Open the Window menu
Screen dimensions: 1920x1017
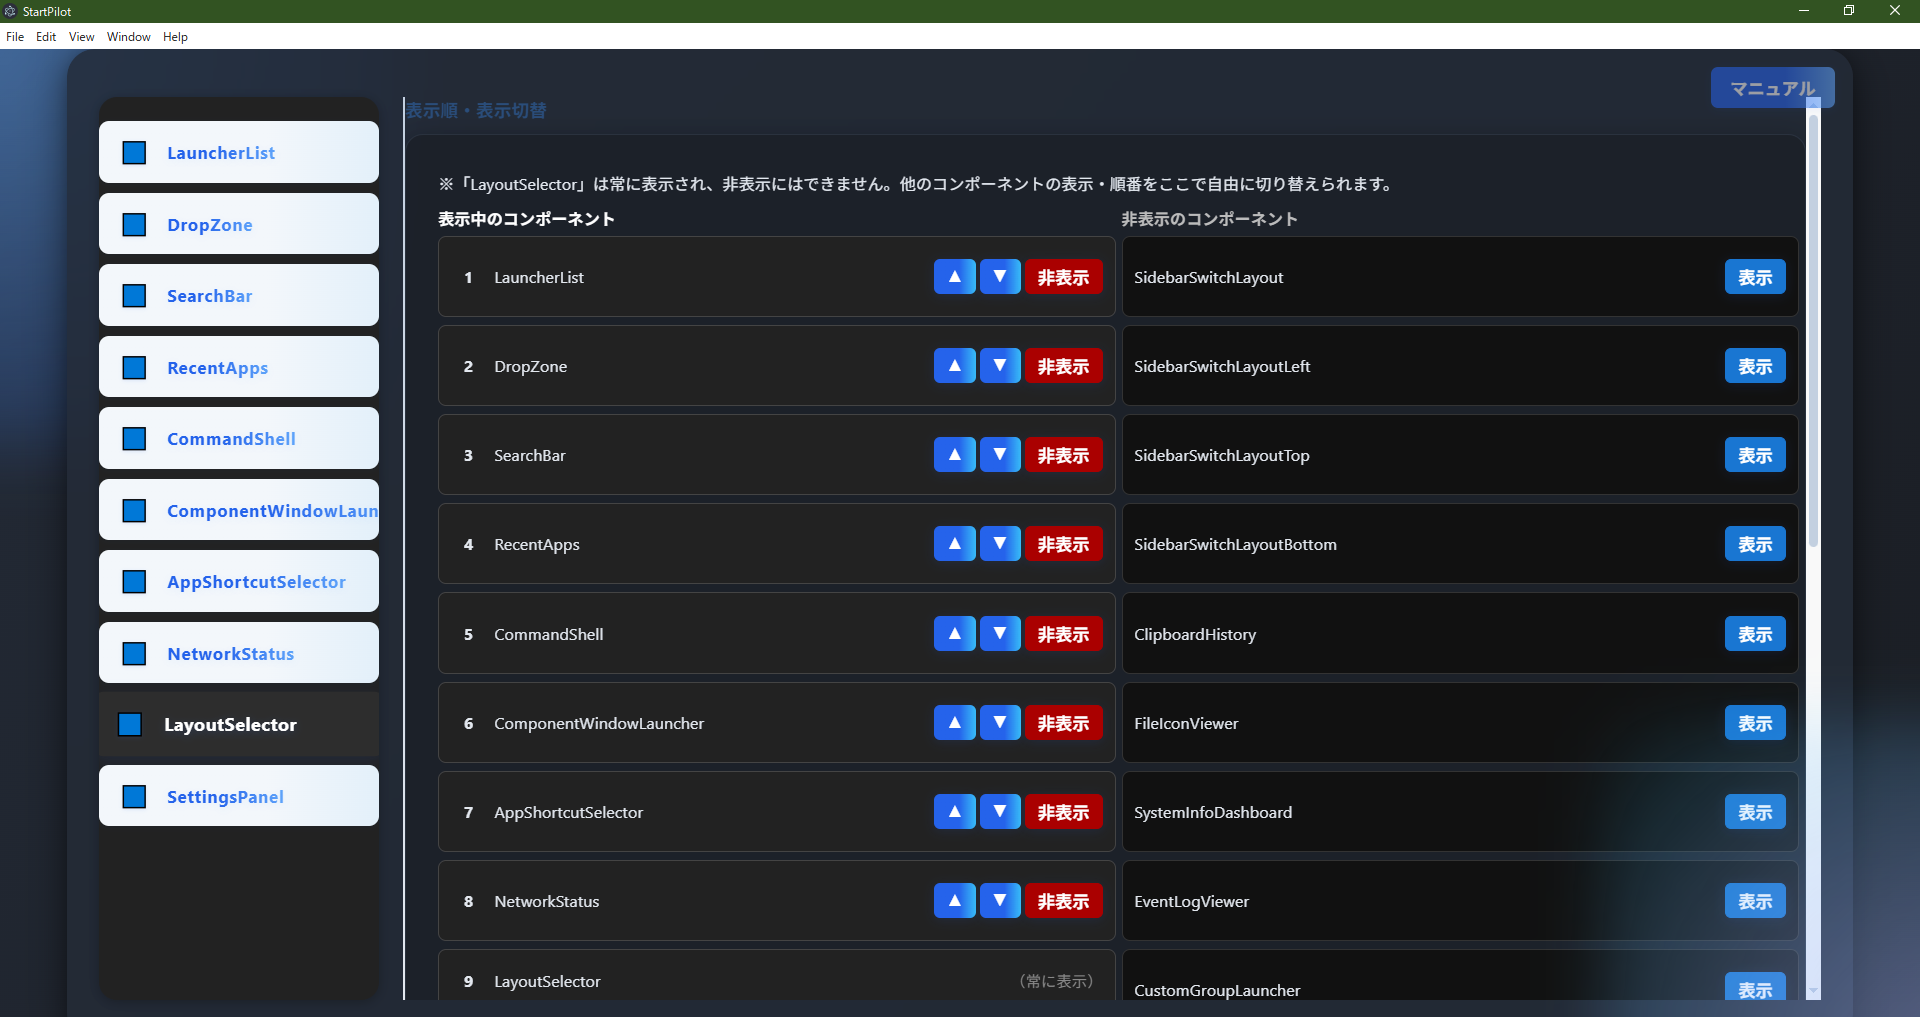(x=127, y=37)
